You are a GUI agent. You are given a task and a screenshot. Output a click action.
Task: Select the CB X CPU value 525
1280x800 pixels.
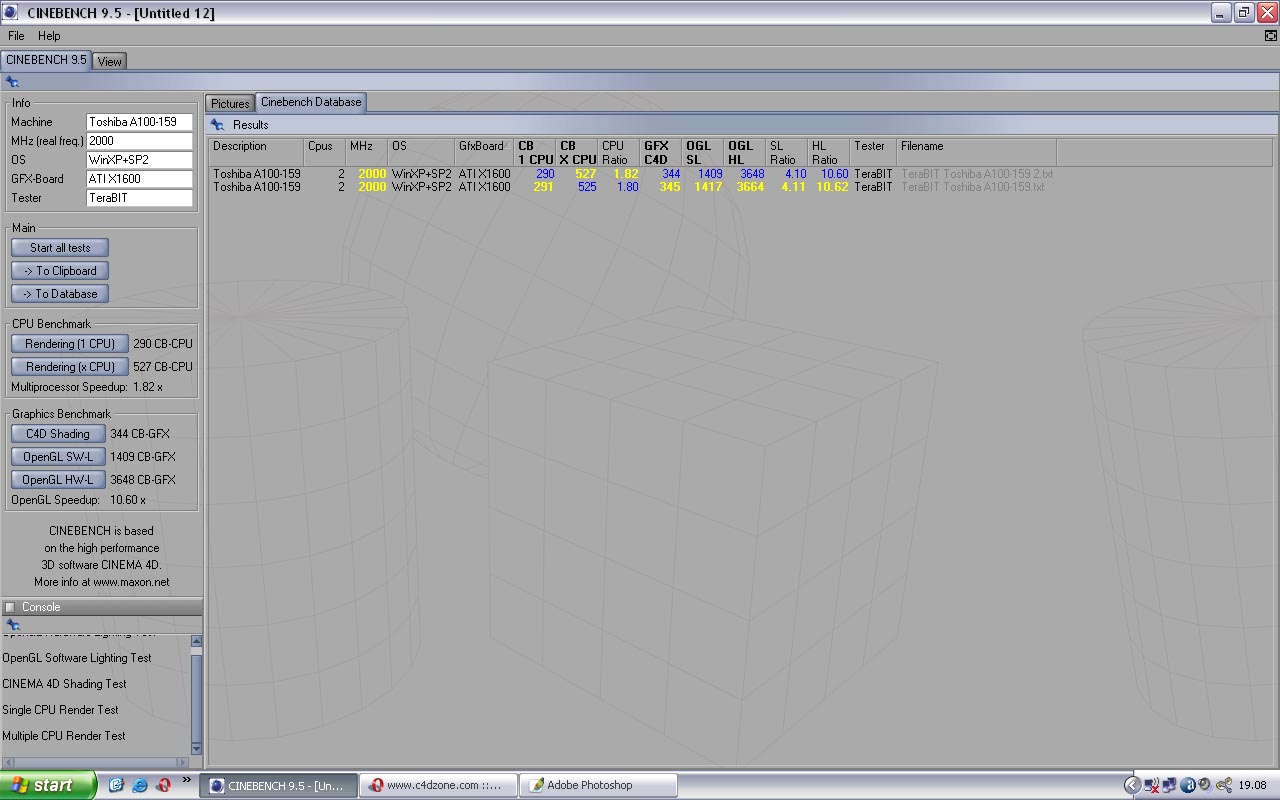[x=587, y=187]
